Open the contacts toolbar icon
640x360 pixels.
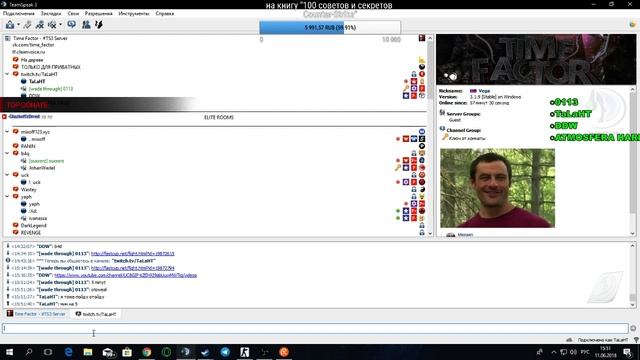coord(86,25)
